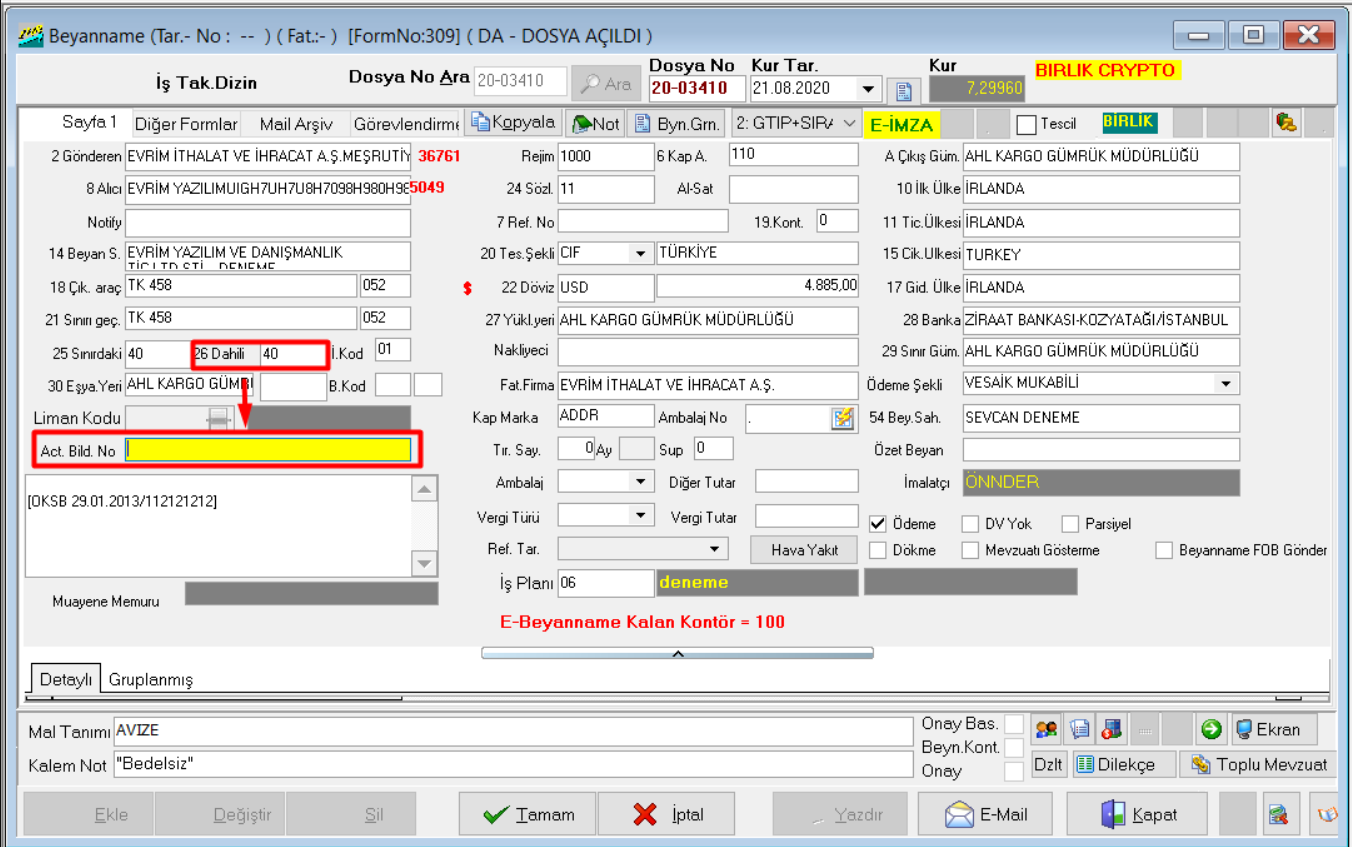Click the application icon in title bar

31,35
